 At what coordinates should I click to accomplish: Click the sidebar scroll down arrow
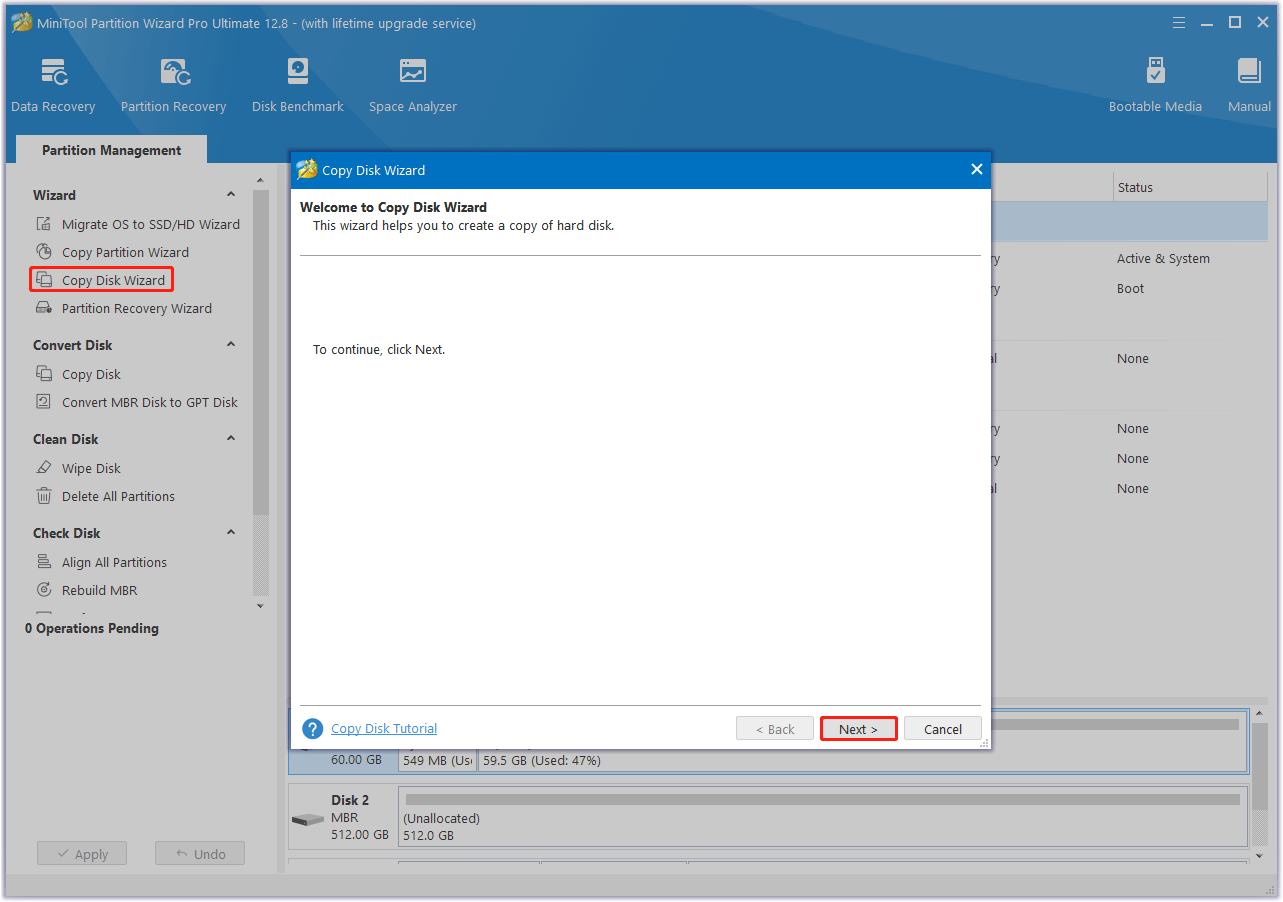tap(261, 605)
